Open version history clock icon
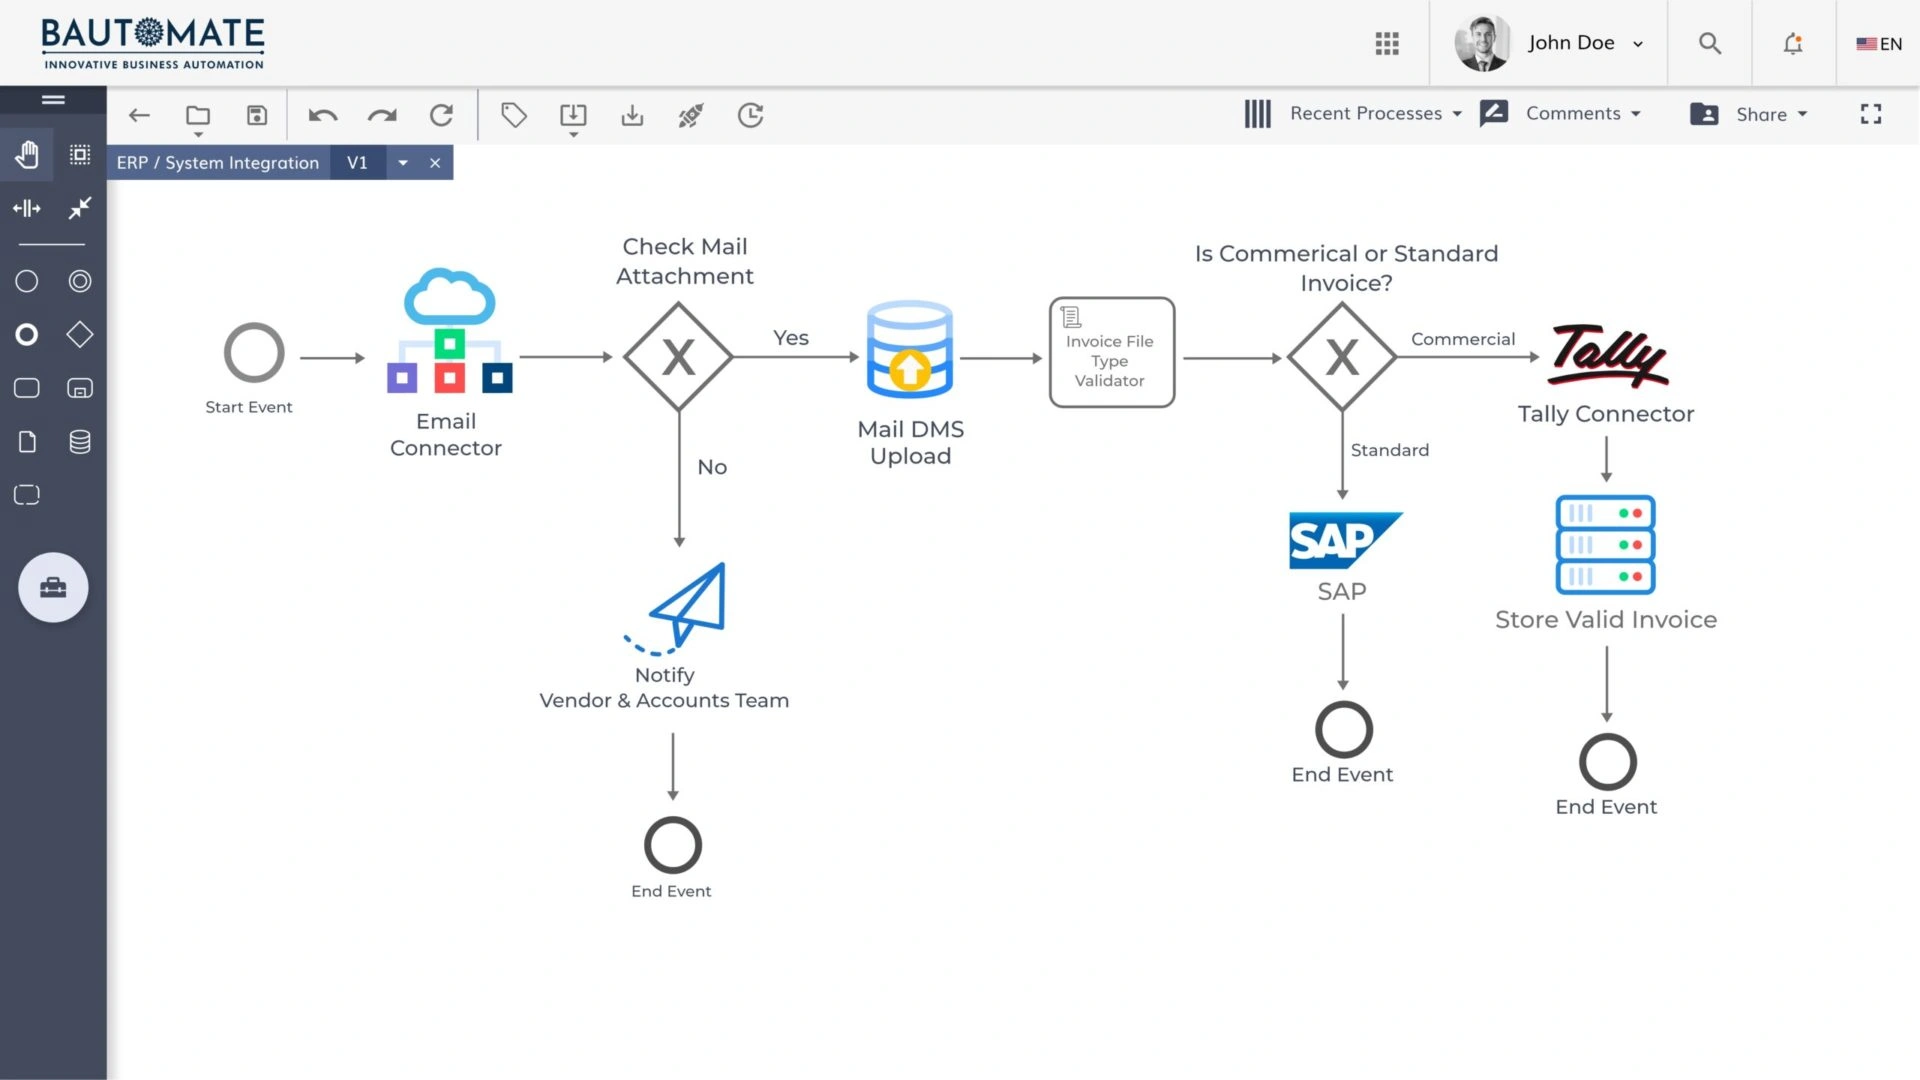1920x1080 pixels. [x=750, y=115]
